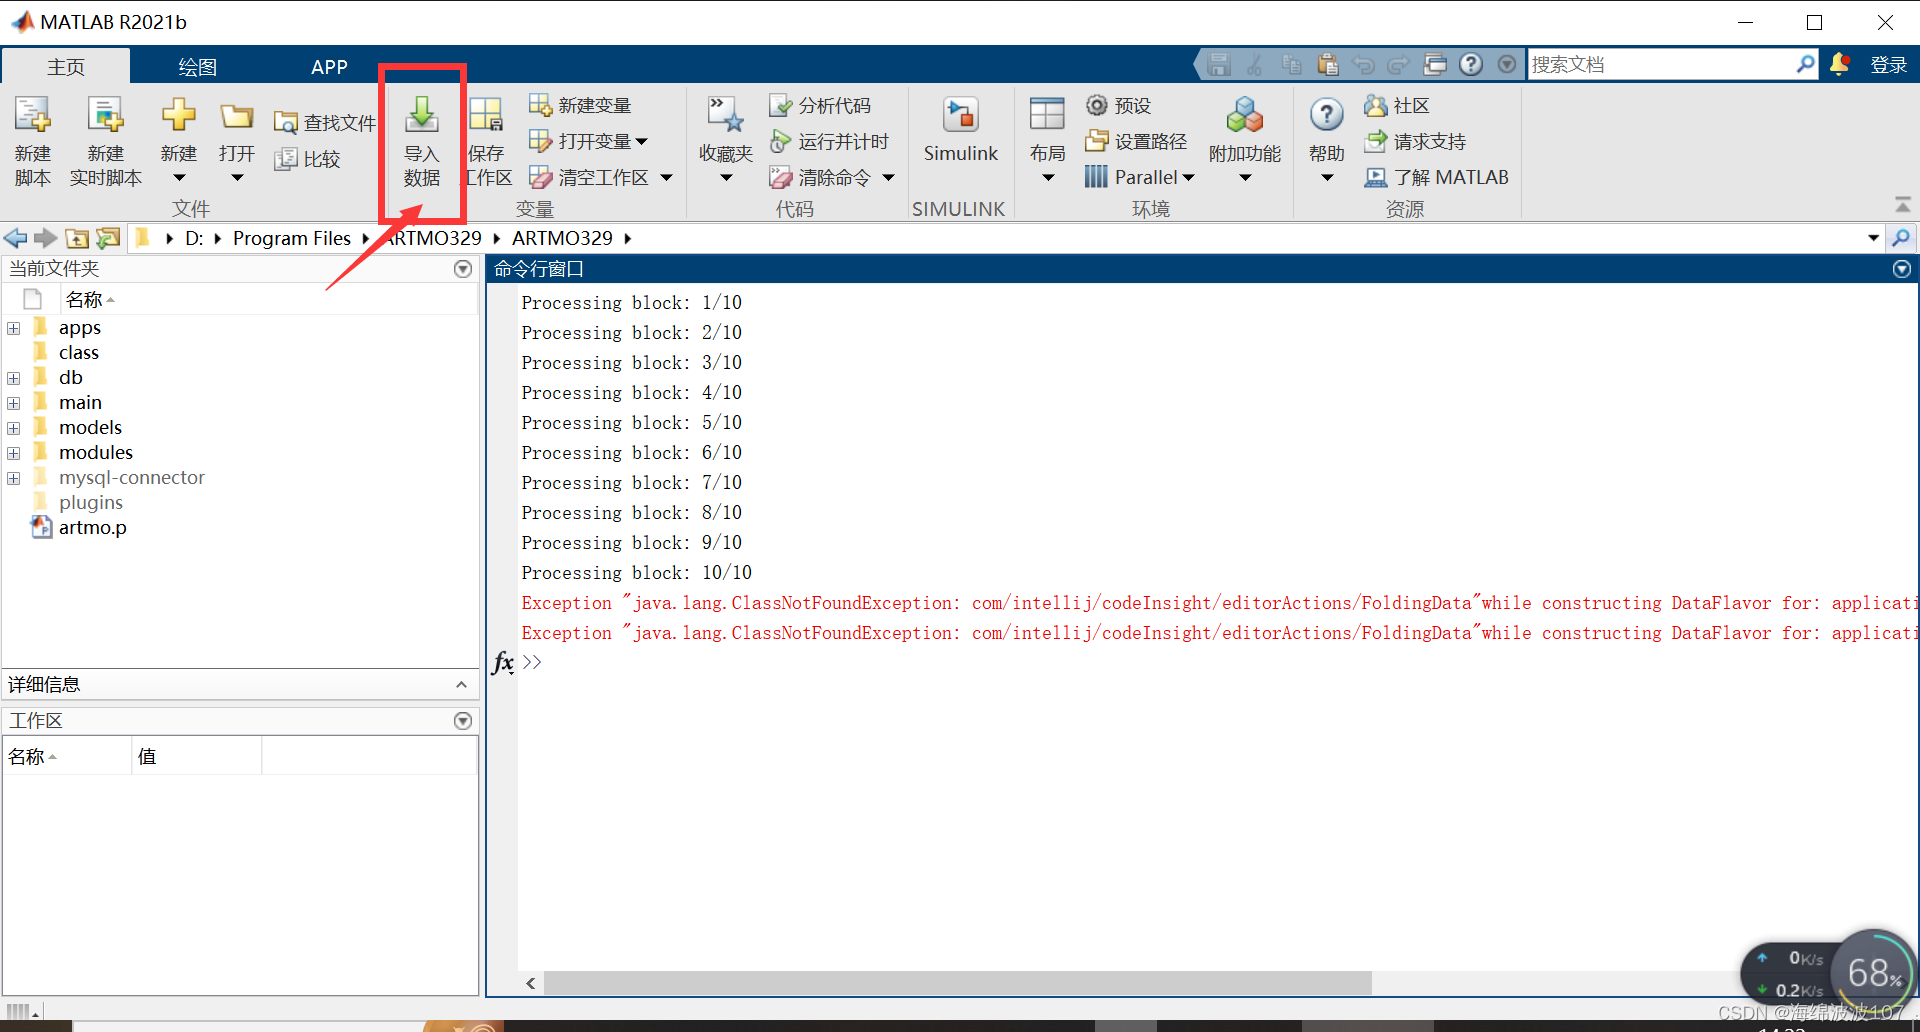Click Open Variable (打开变量) dropdown
1920x1032 pixels.
point(588,141)
